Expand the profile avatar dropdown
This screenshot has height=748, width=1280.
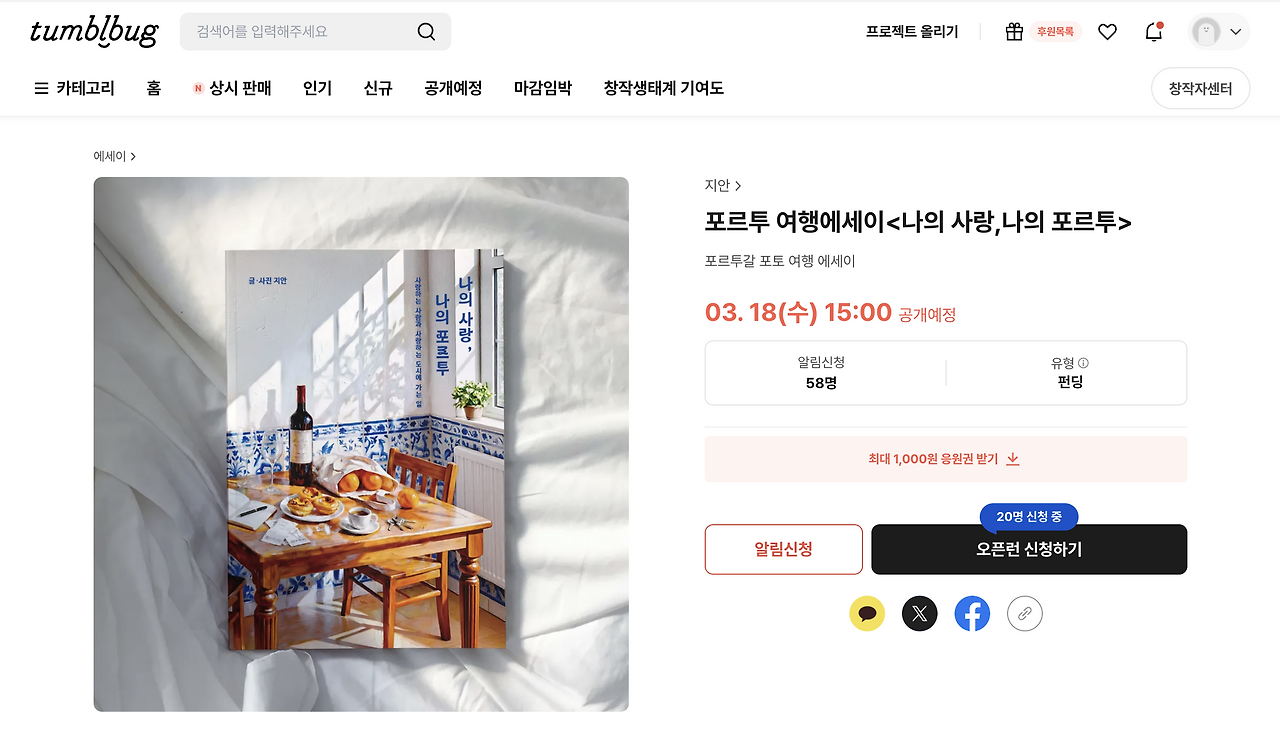[x=1219, y=32]
